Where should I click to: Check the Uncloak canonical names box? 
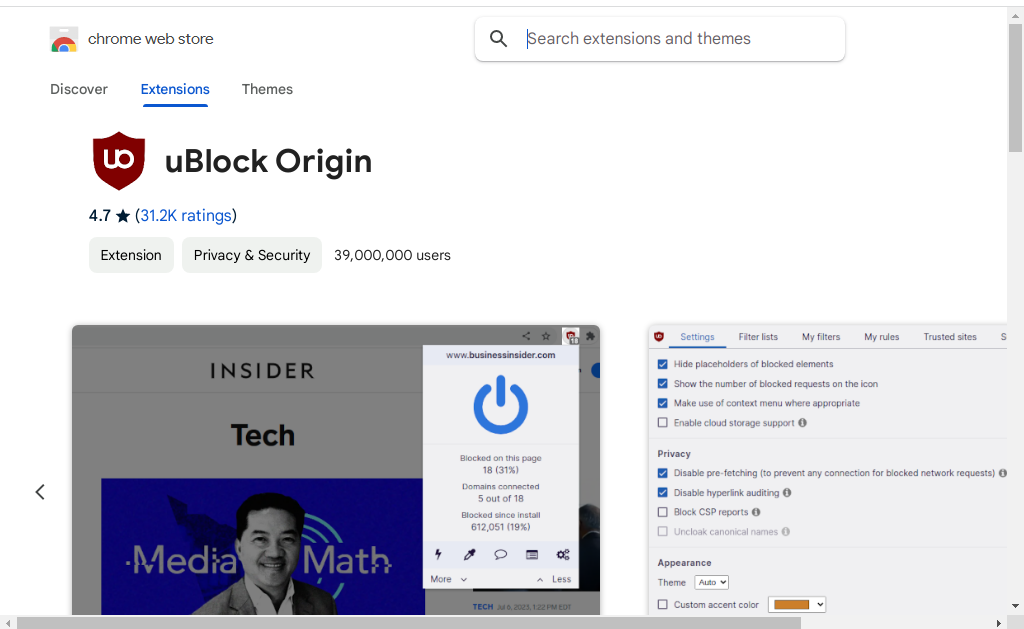point(663,532)
